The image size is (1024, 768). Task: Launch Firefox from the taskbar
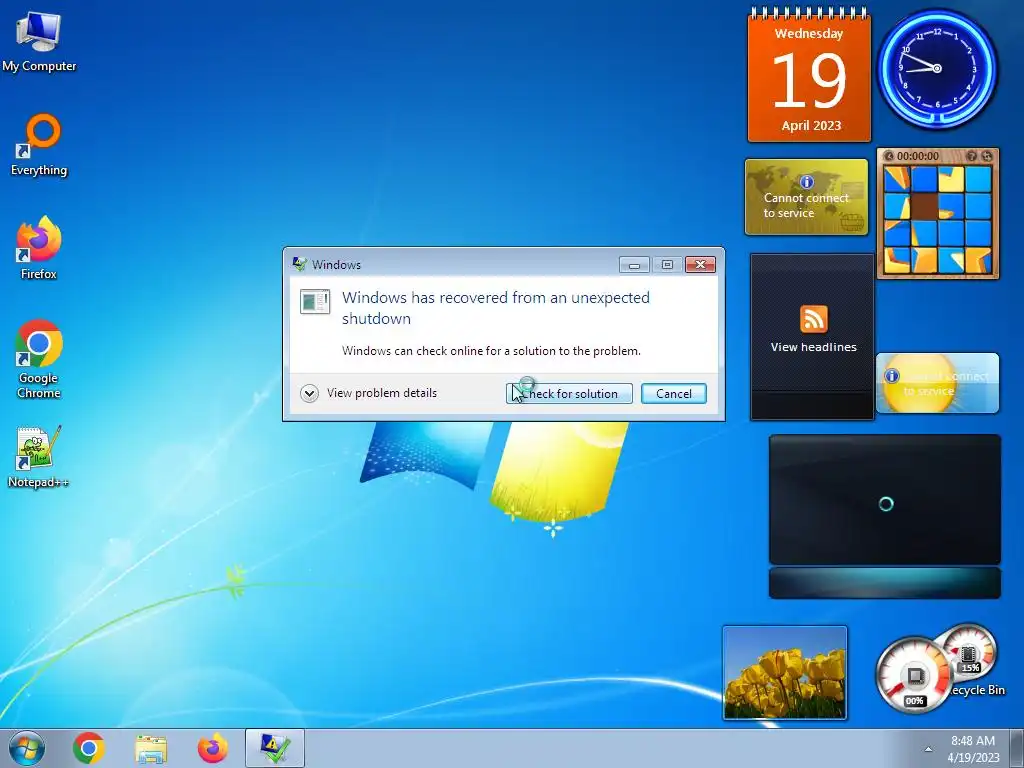213,748
